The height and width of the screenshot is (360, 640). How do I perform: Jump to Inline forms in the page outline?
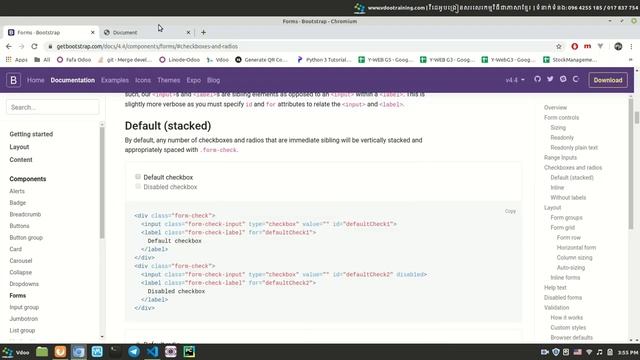pos(565,278)
